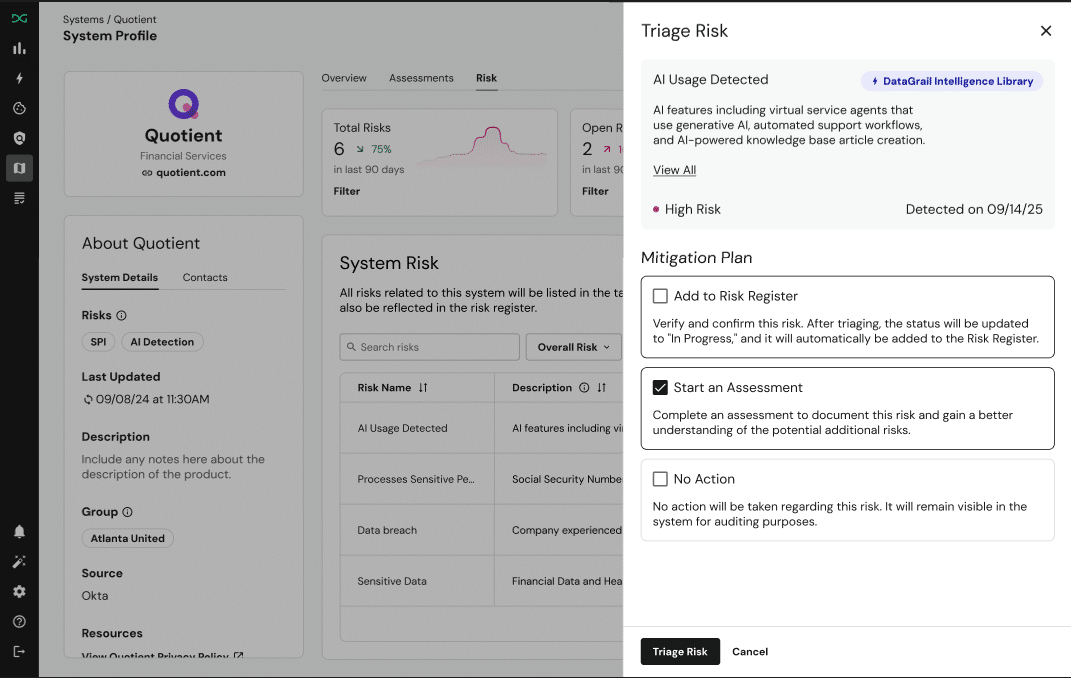Open the settings gear in sidebar
The width and height of the screenshot is (1071, 678).
point(19,592)
